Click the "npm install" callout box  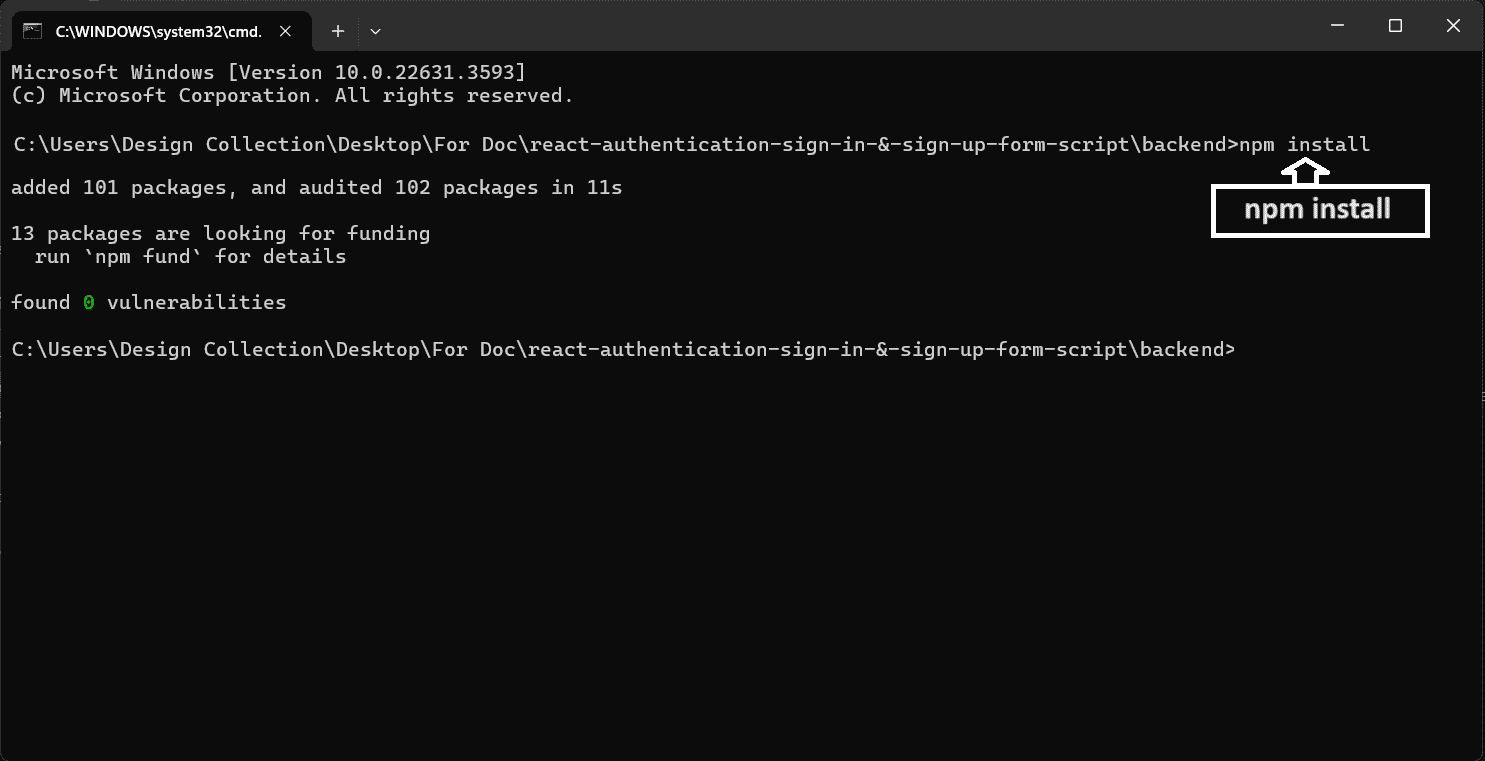pos(1320,210)
